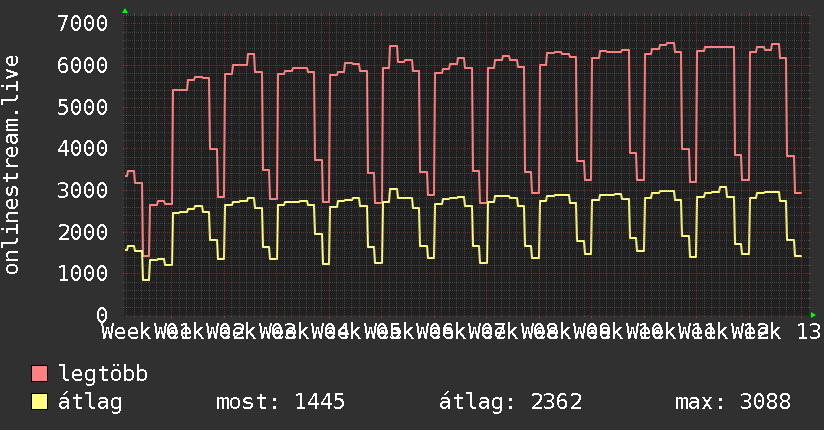
Task: Click the 0 origin axis label
Action: [x=102, y=315]
